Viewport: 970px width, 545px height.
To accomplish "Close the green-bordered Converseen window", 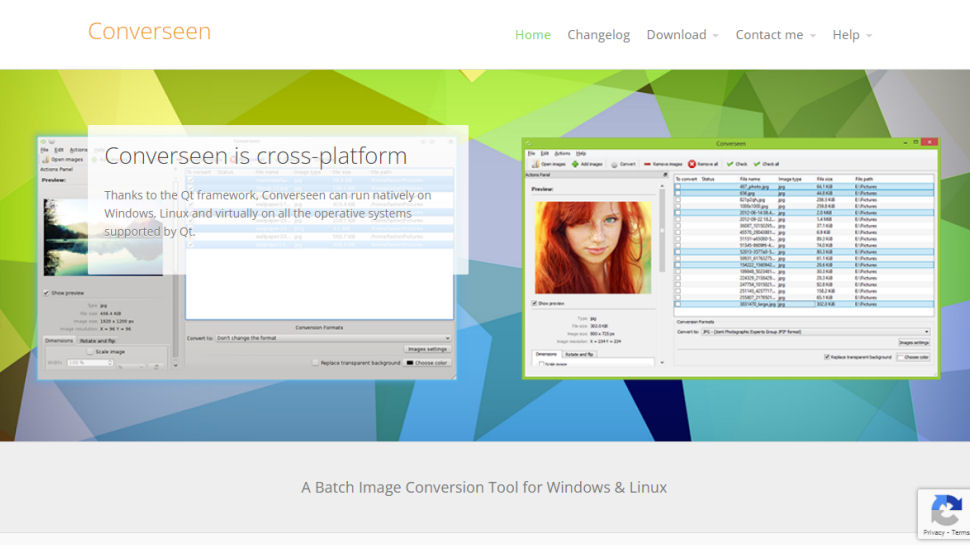I will coord(929,142).
